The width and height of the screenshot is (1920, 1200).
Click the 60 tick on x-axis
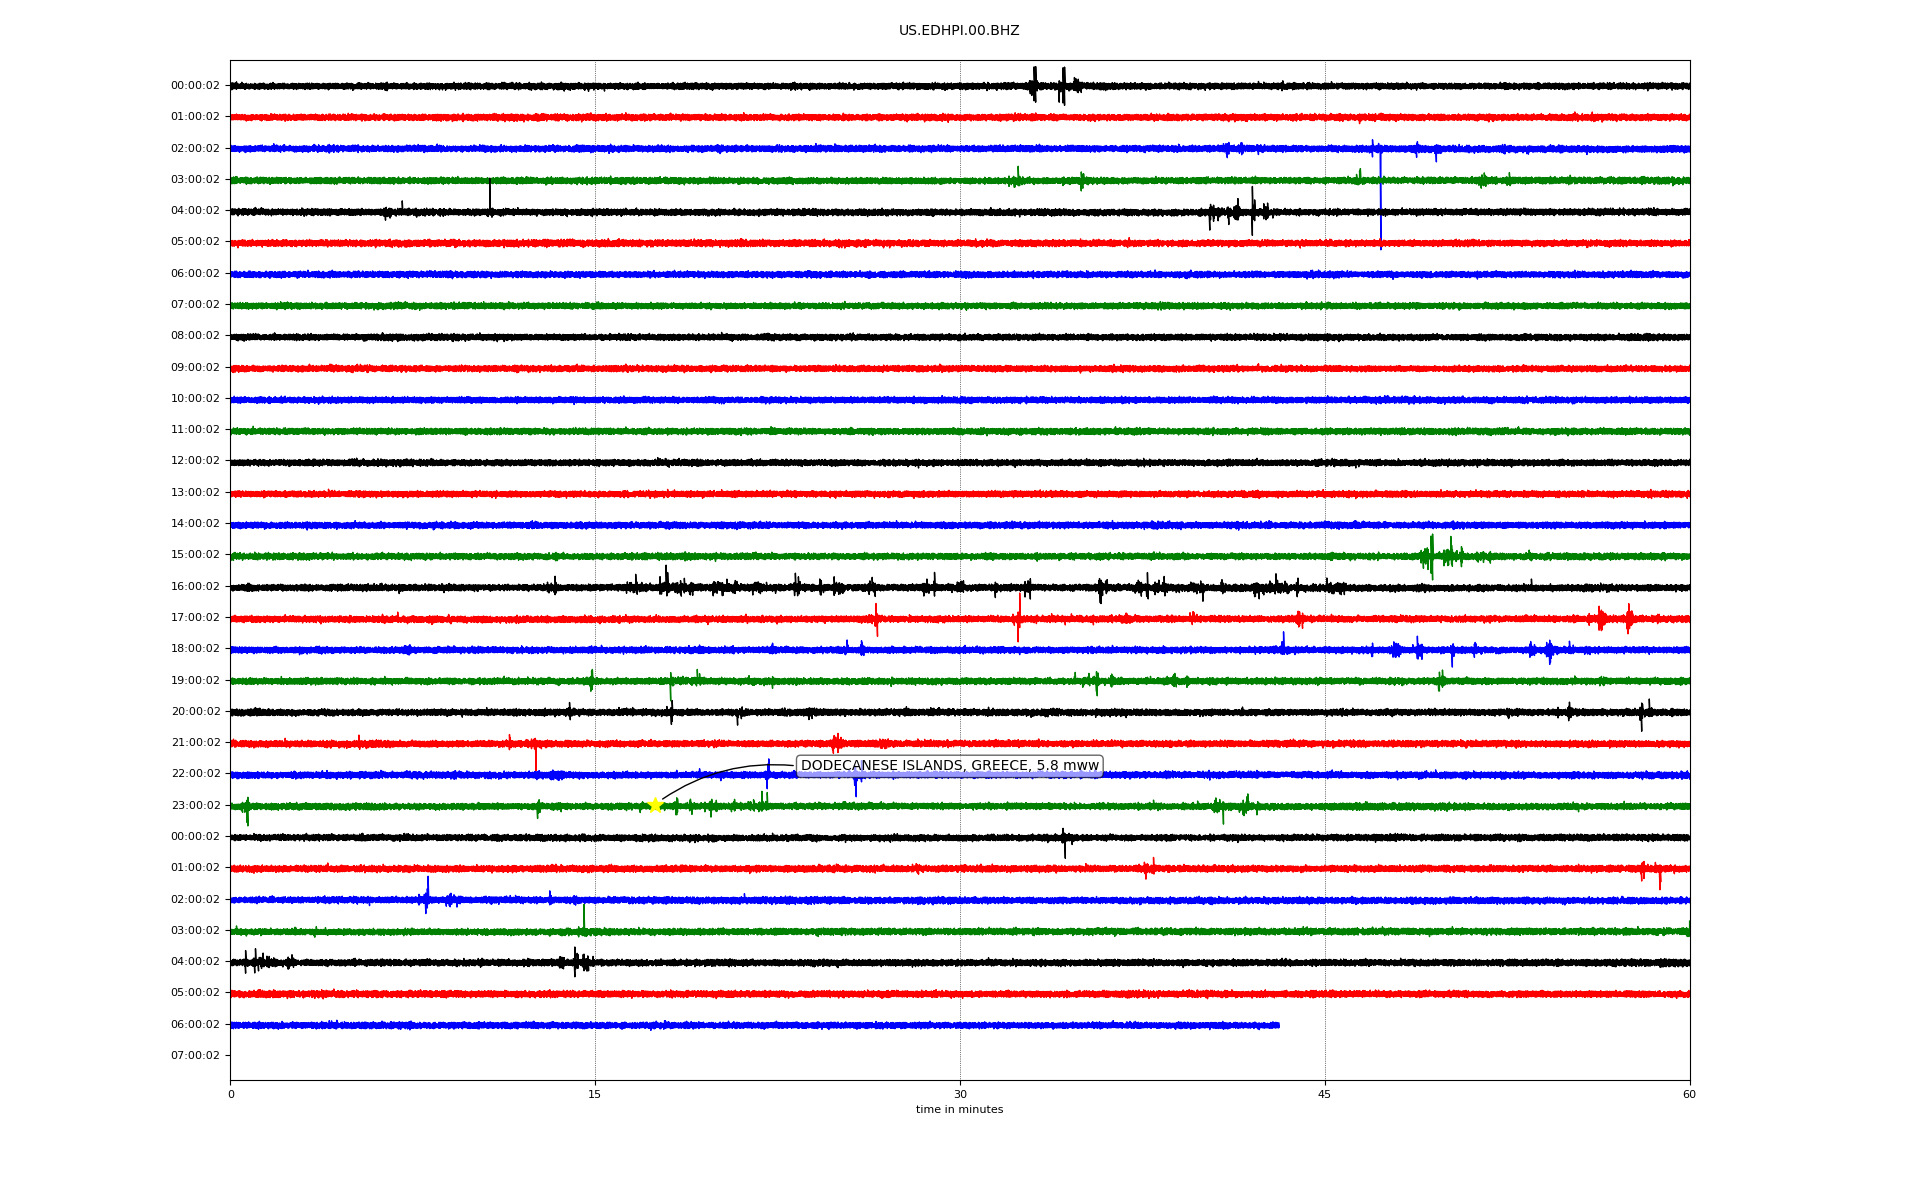(1689, 1094)
